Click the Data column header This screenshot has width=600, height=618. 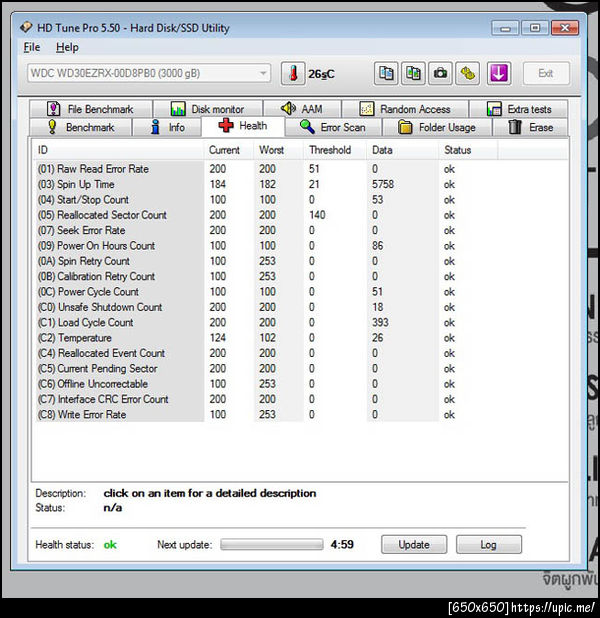click(402, 150)
